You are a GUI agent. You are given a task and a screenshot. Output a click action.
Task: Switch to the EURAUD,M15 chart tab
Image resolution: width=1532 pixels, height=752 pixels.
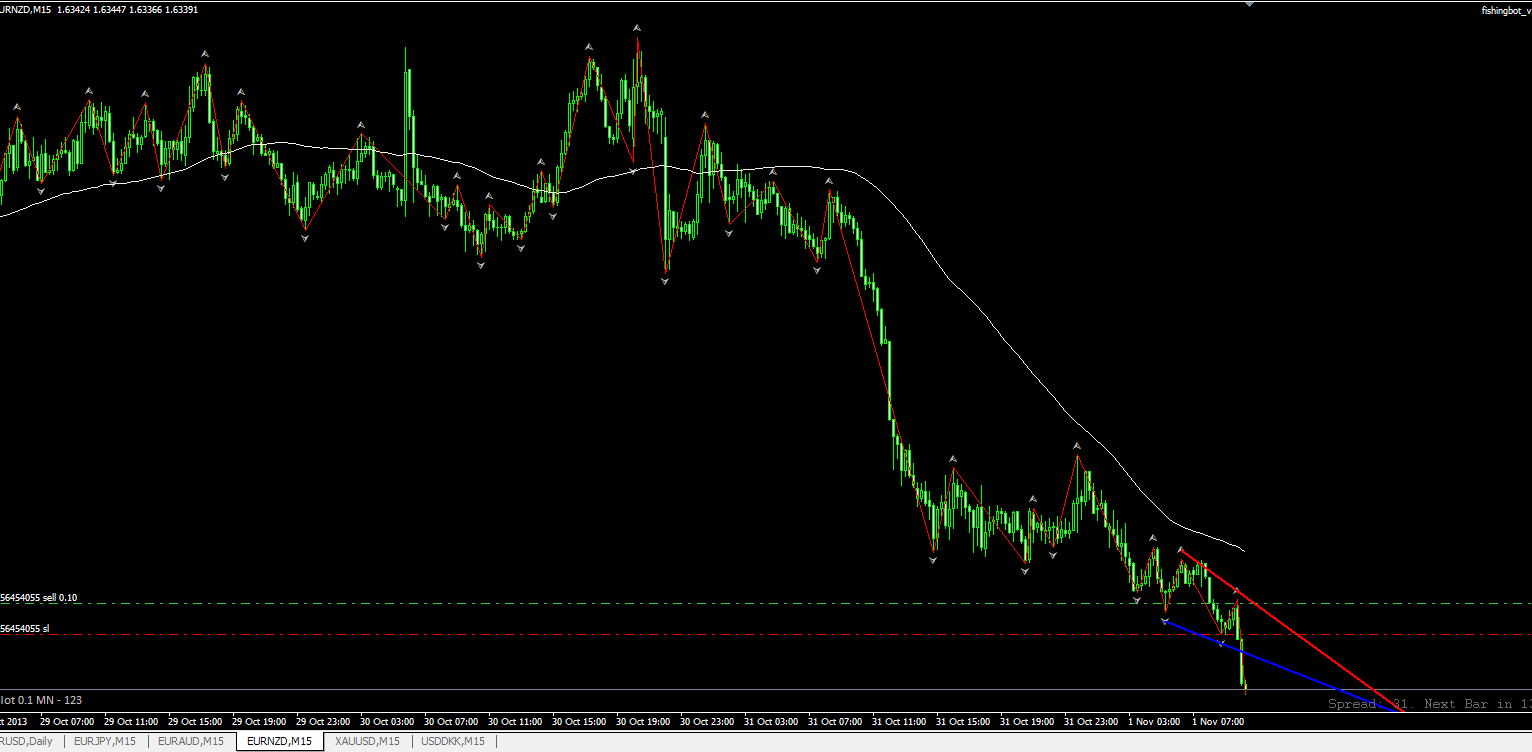click(x=191, y=741)
